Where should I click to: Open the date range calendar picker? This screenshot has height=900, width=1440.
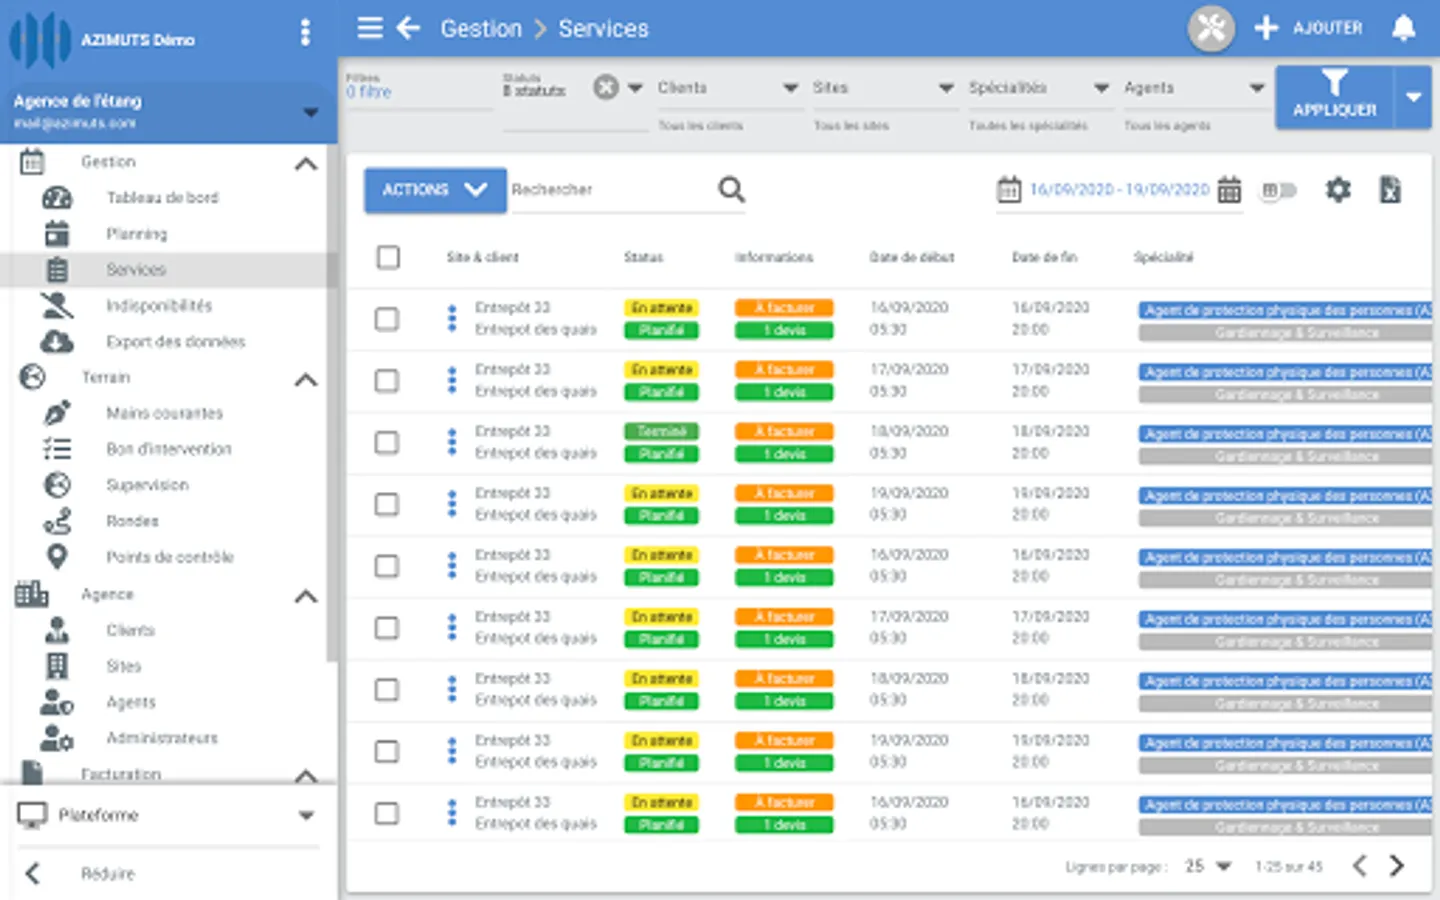[x=1230, y=189]
